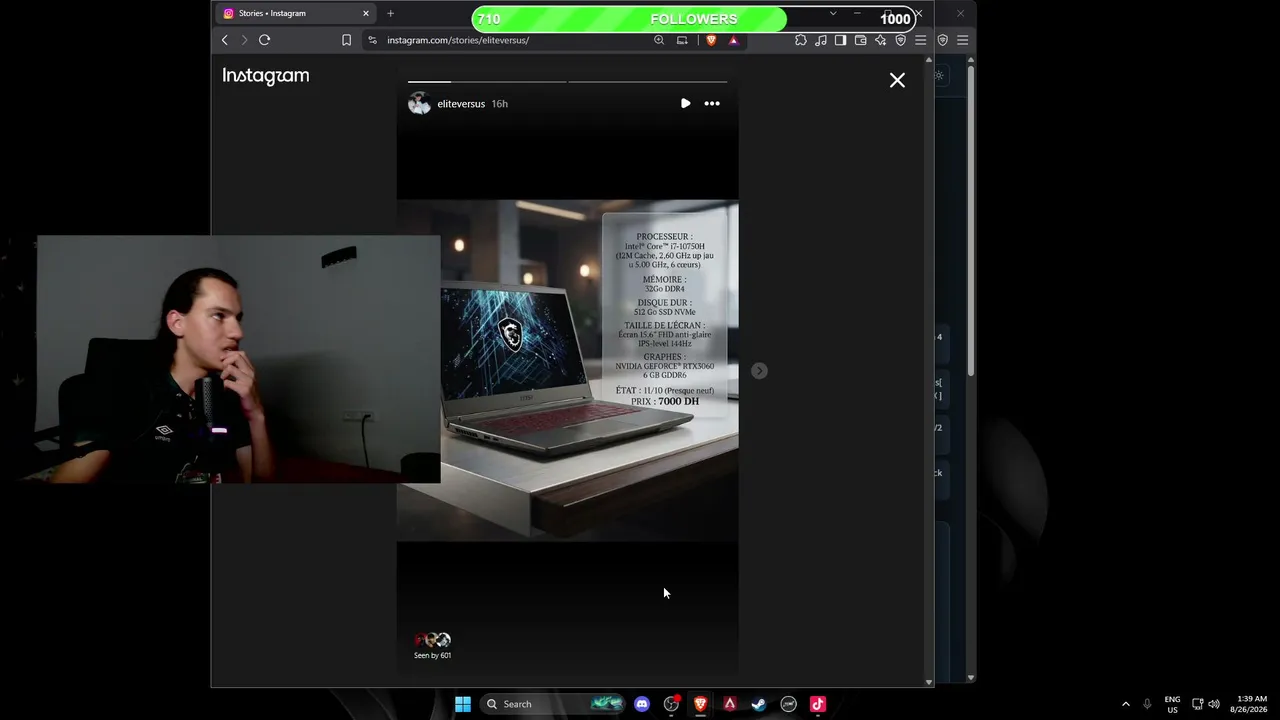Click the background window's shield icon

(x=942, y=40)
